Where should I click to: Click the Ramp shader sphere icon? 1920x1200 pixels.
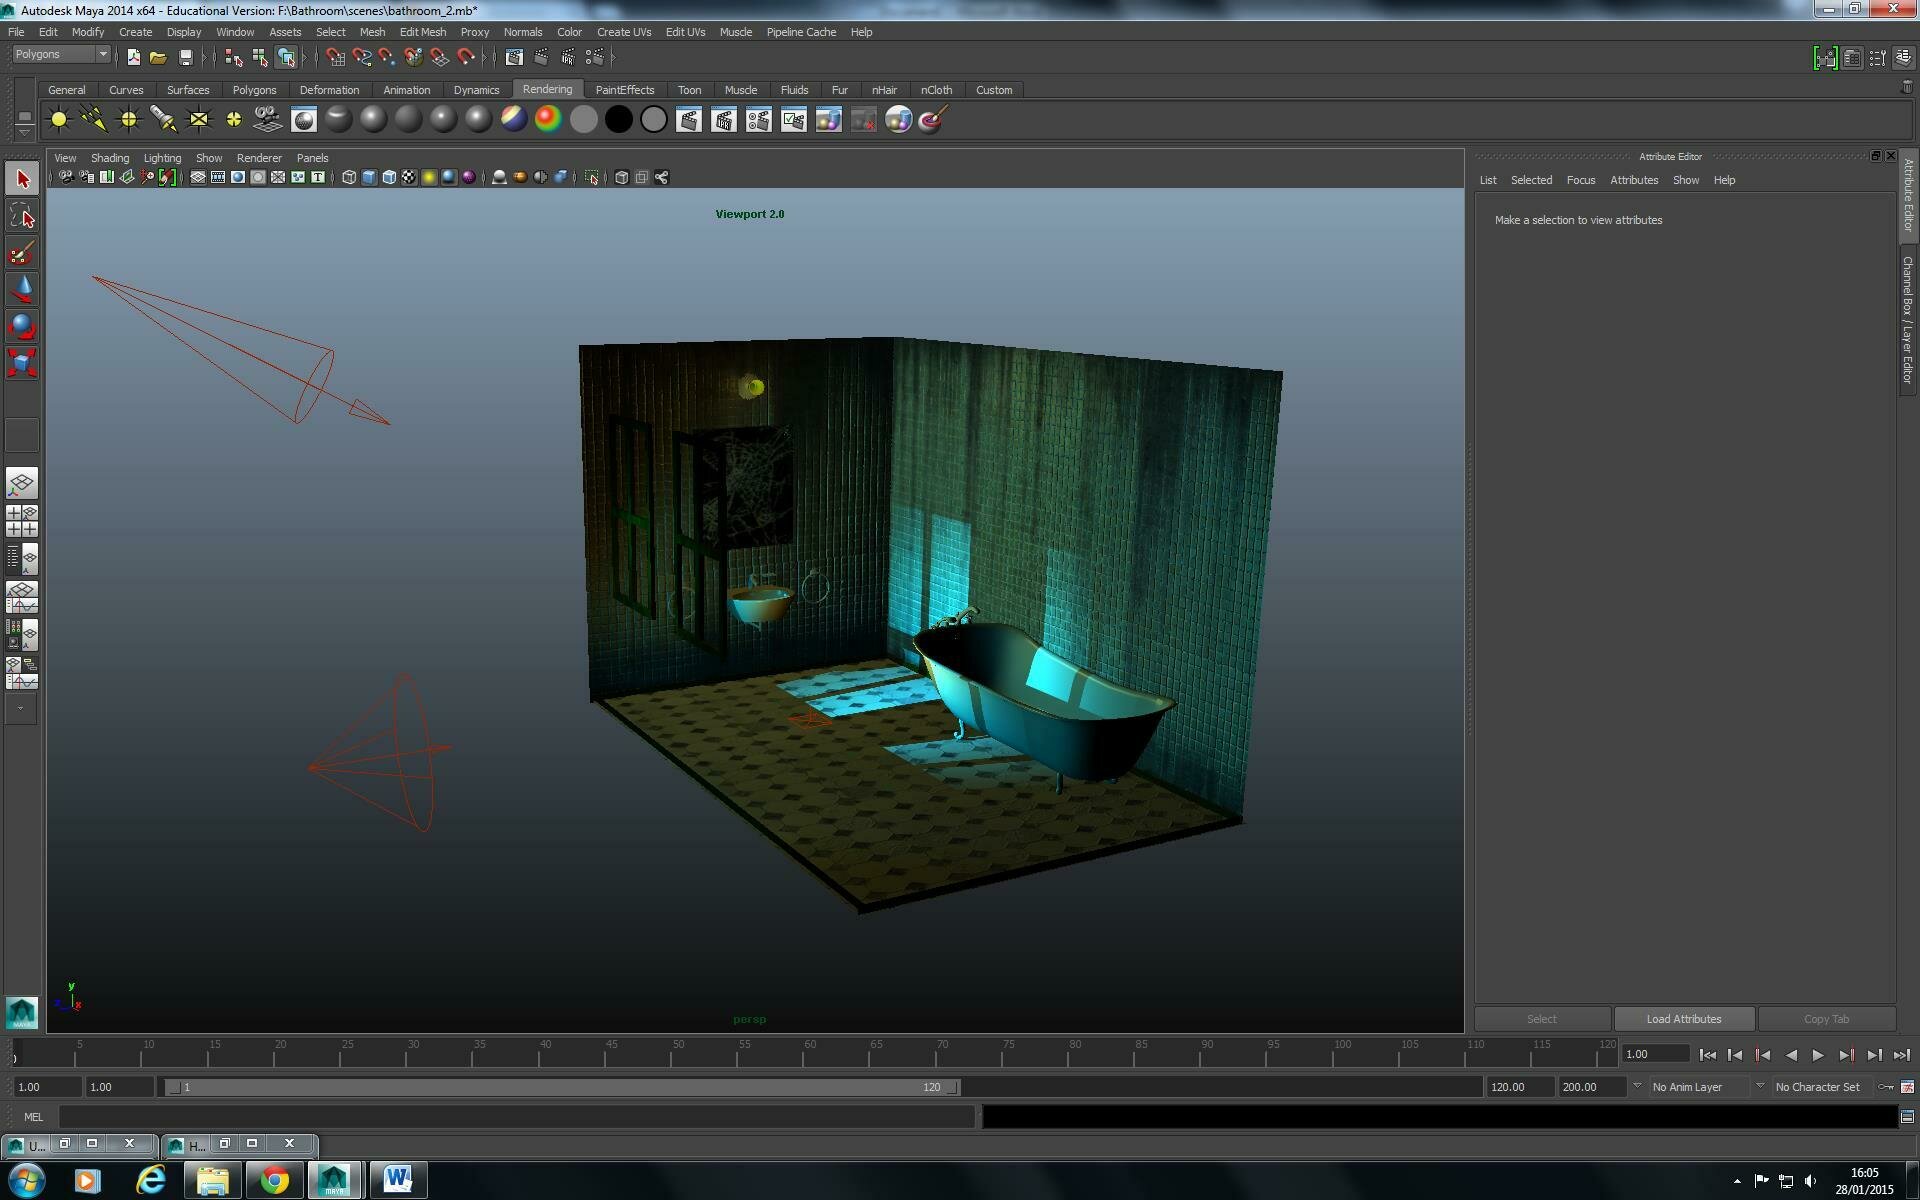(547, 120)
